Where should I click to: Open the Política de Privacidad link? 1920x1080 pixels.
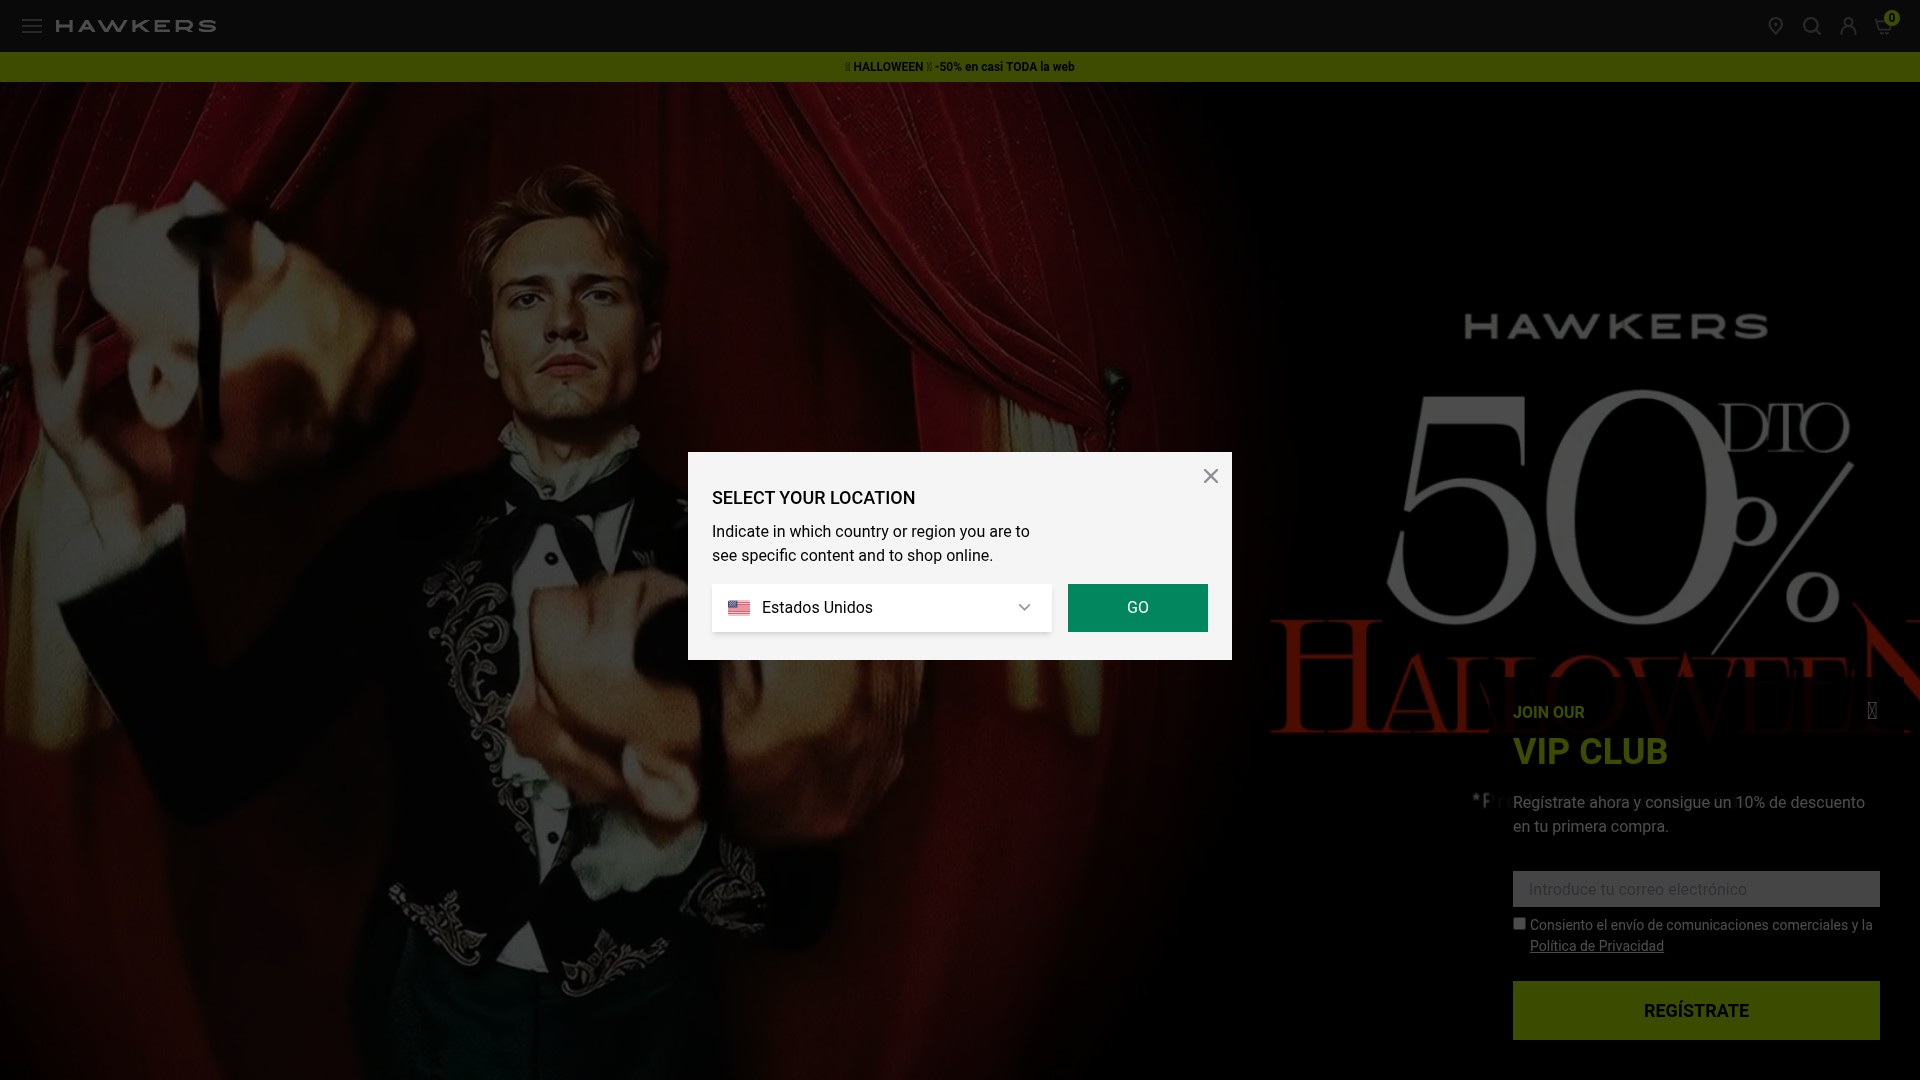1597,946
